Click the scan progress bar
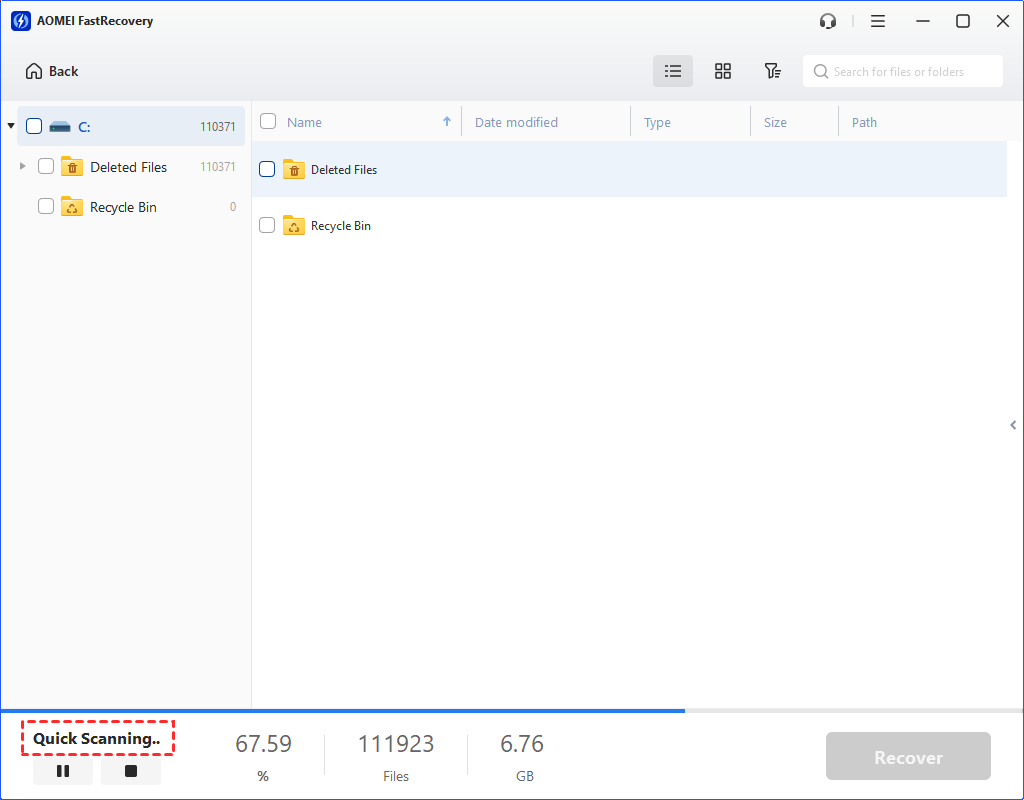Viewport: 1024px width, 800px height. click(x=512, y=711)
